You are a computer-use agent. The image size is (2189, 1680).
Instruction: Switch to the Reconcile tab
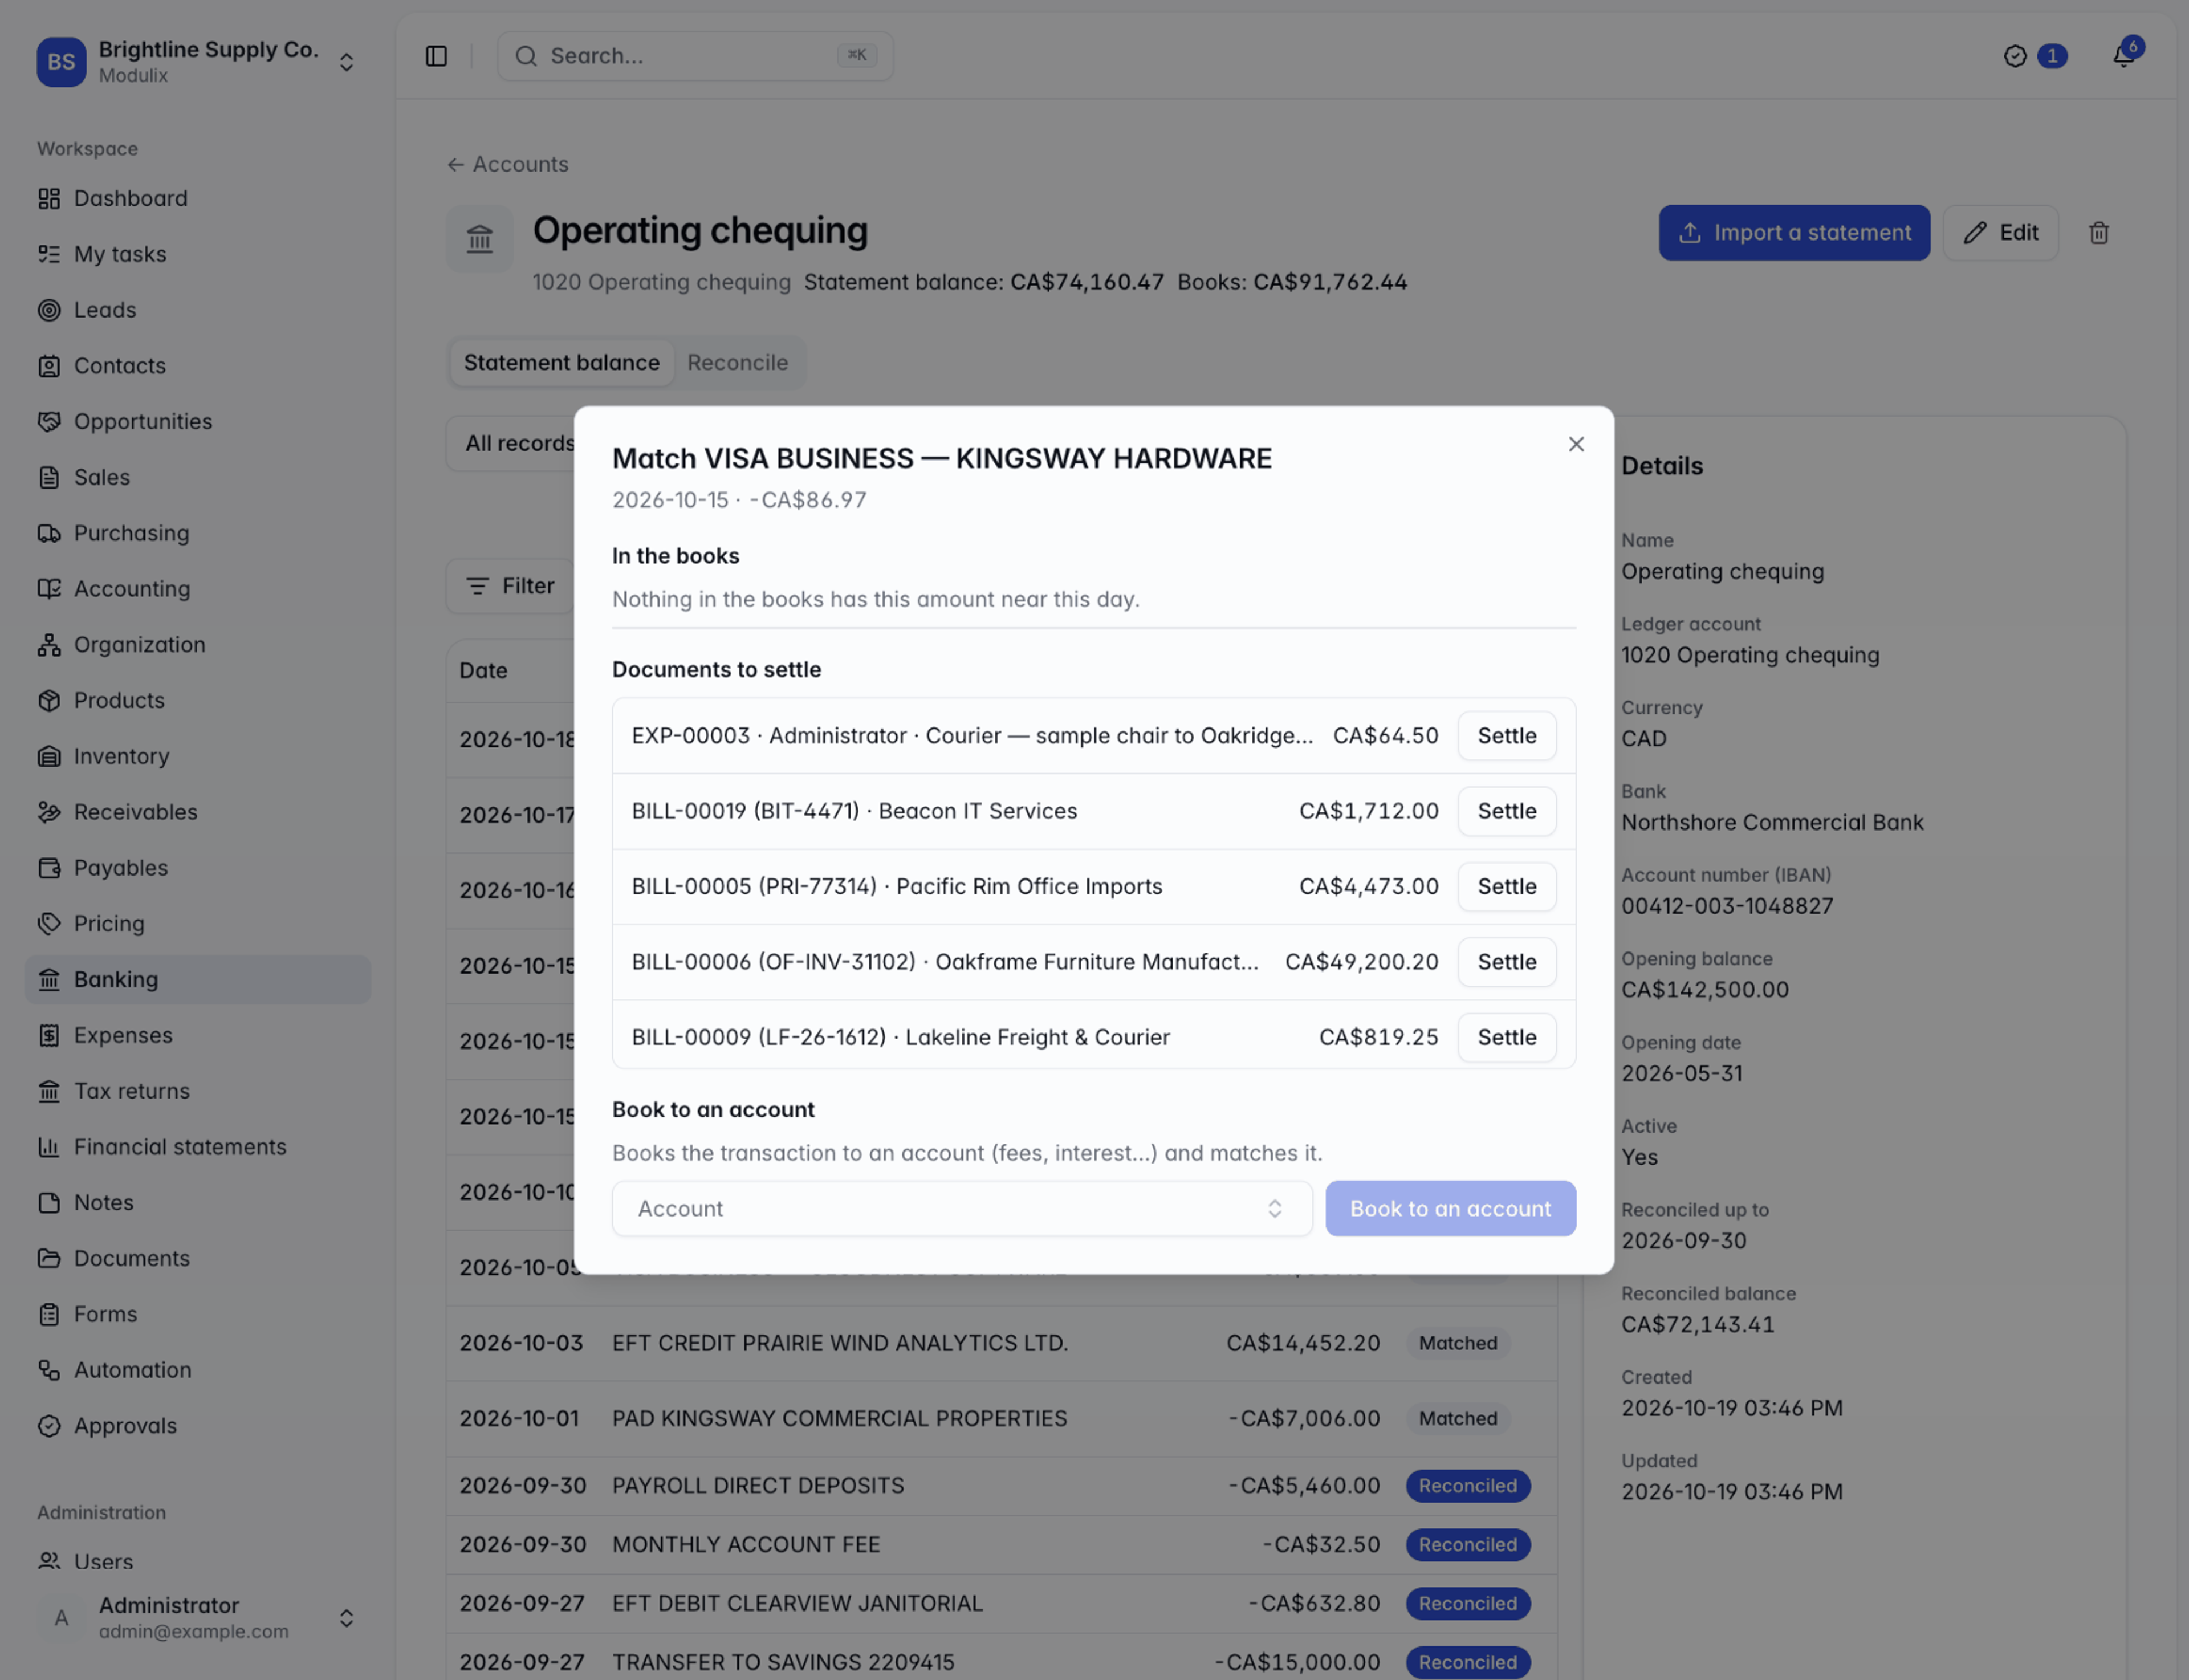click(737, 363)
